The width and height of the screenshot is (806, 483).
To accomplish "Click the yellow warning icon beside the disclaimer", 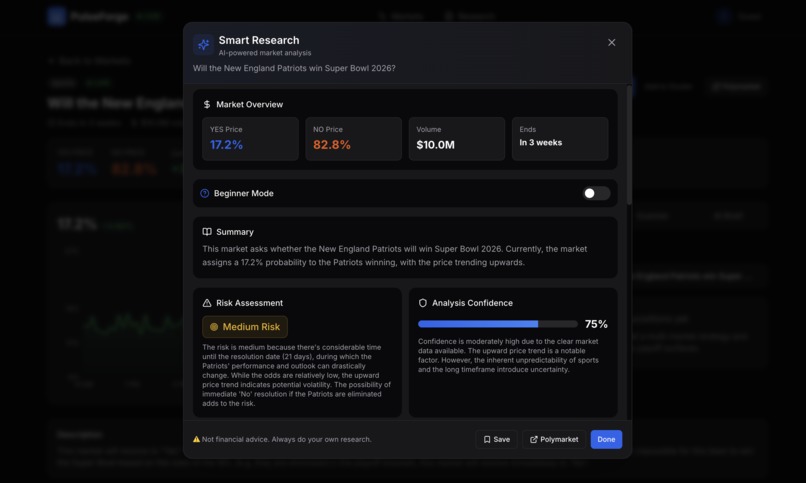I will pos(196,439).
